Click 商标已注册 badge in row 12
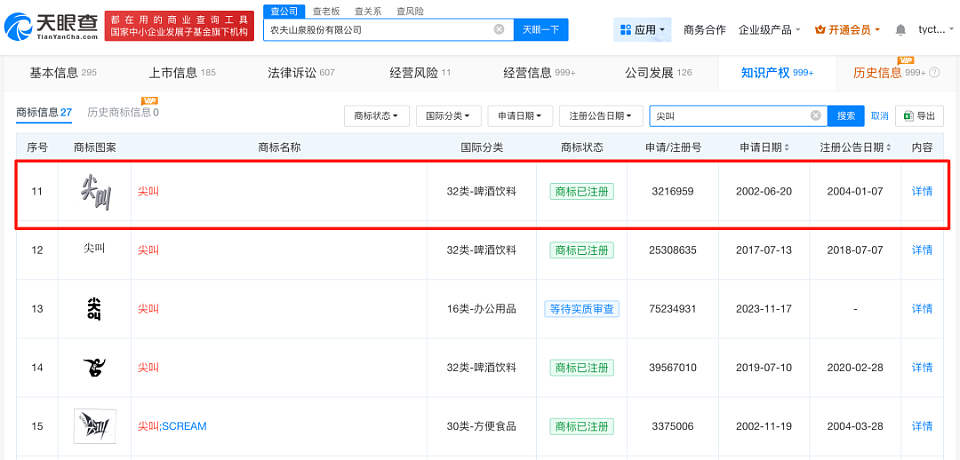 pos(582,250)
